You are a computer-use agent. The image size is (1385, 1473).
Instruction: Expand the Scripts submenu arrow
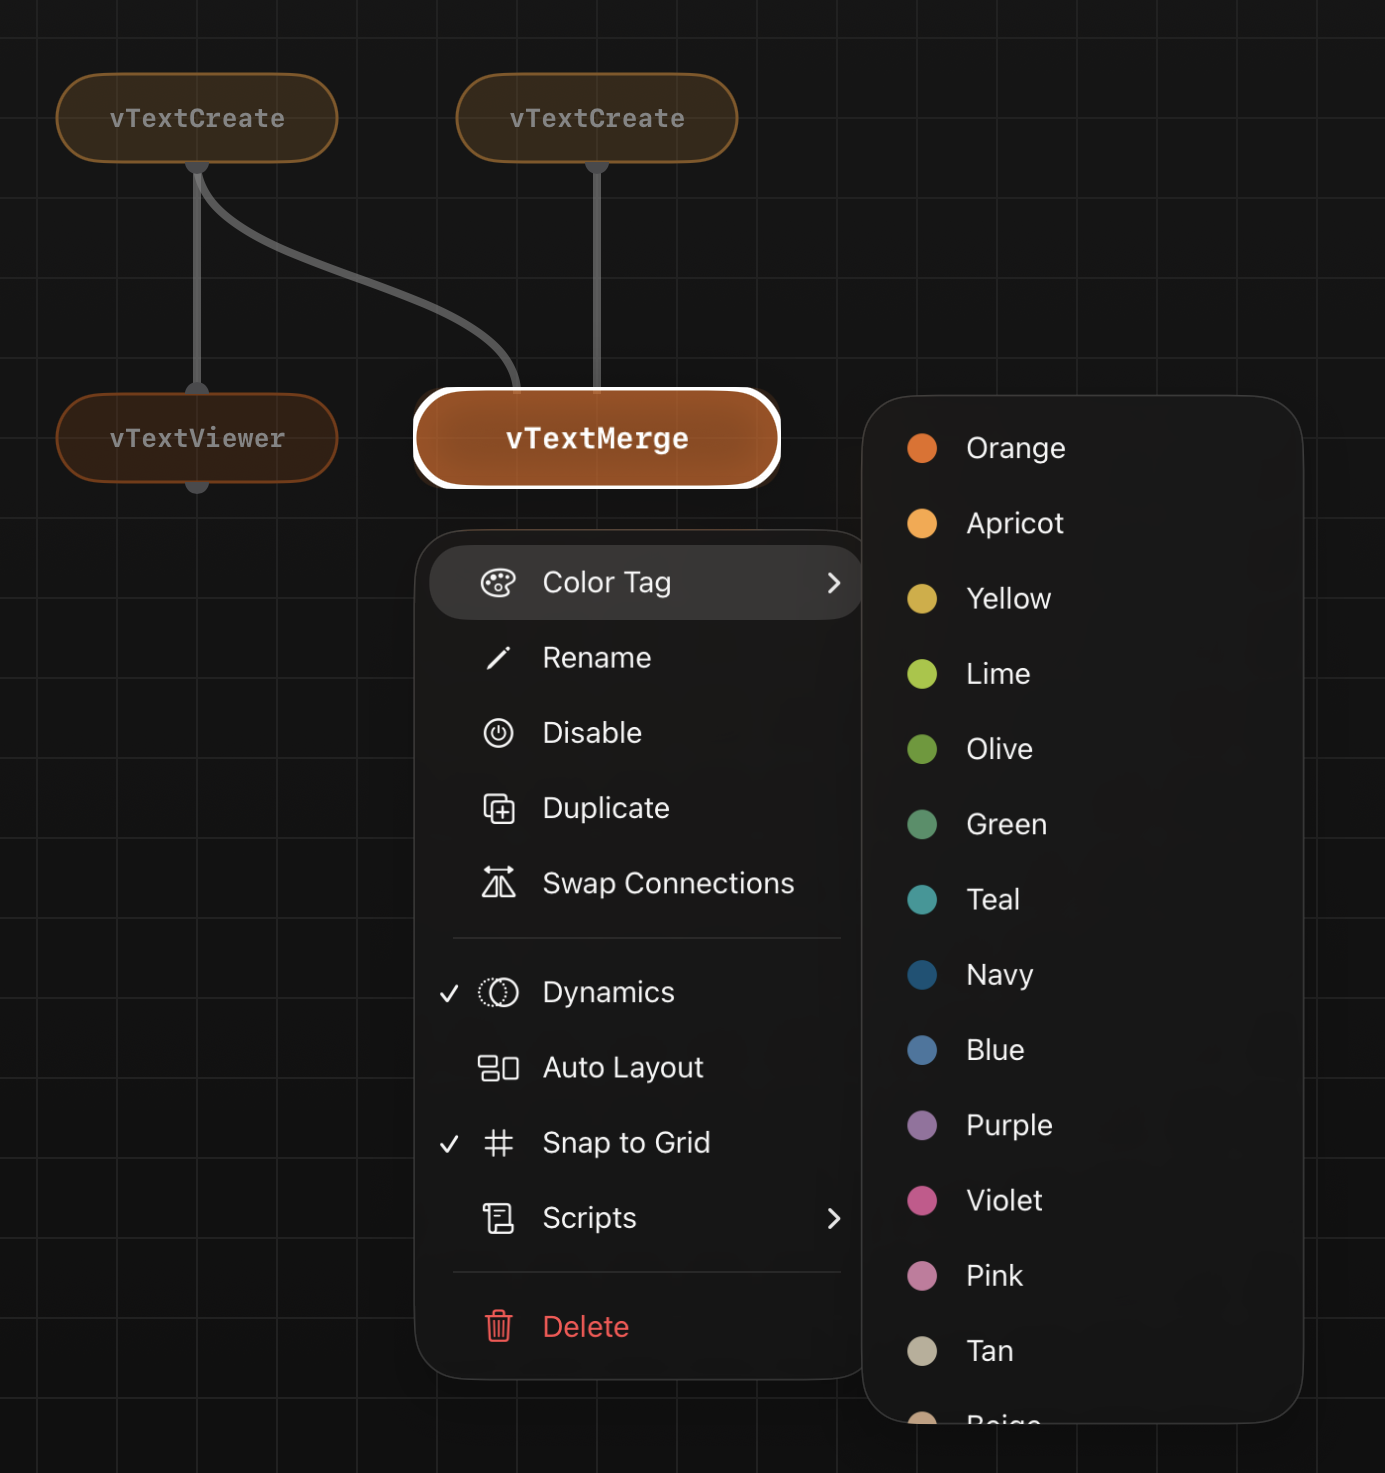pos(834,1218)
